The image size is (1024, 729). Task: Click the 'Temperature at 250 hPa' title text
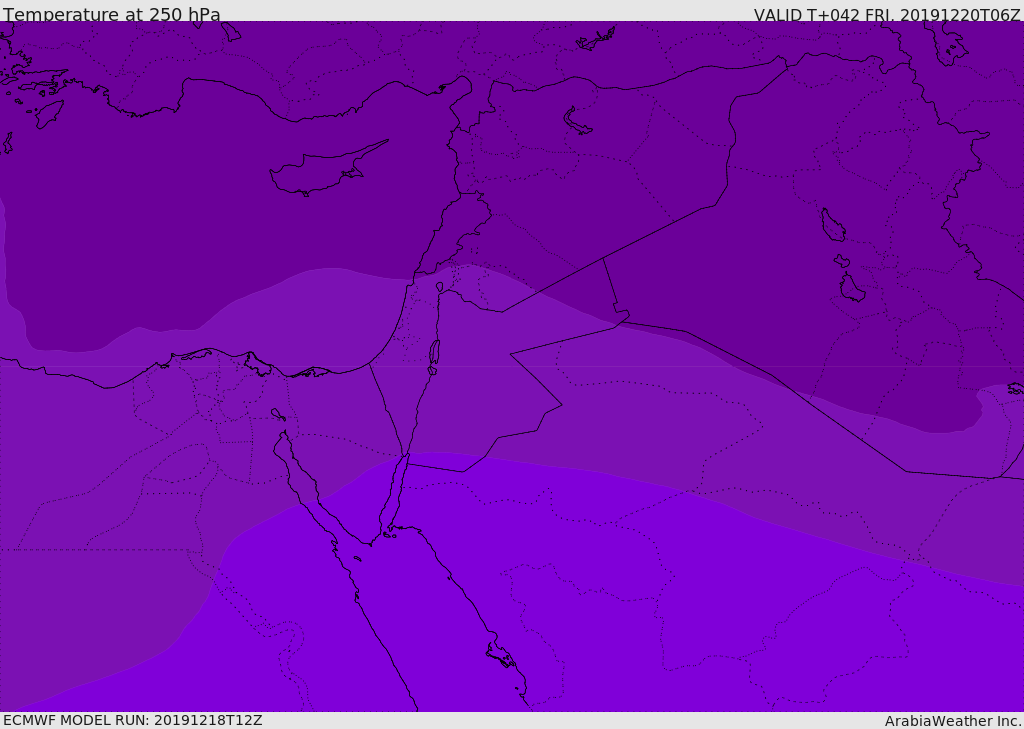(112, 14)
